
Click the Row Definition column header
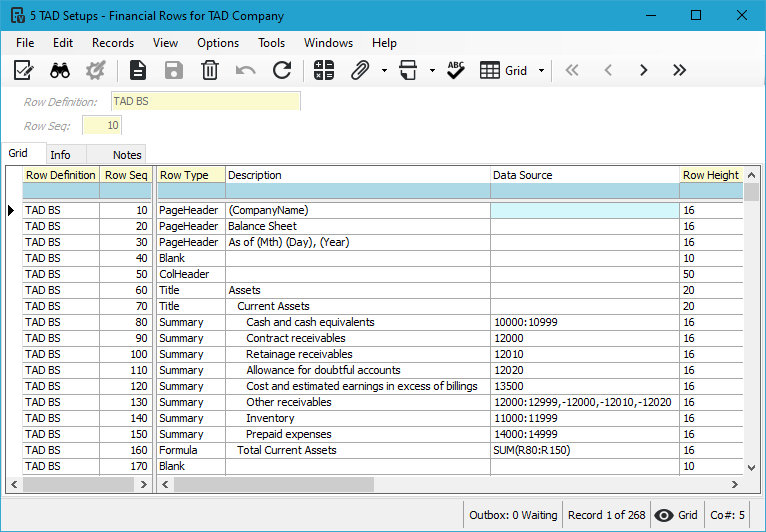(61, 175)
